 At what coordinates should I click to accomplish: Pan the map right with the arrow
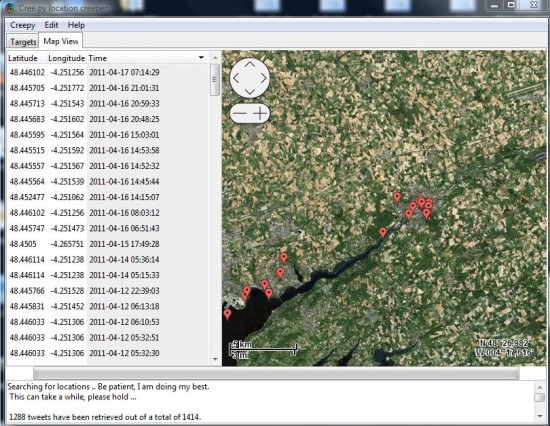(x=263, y=78)
